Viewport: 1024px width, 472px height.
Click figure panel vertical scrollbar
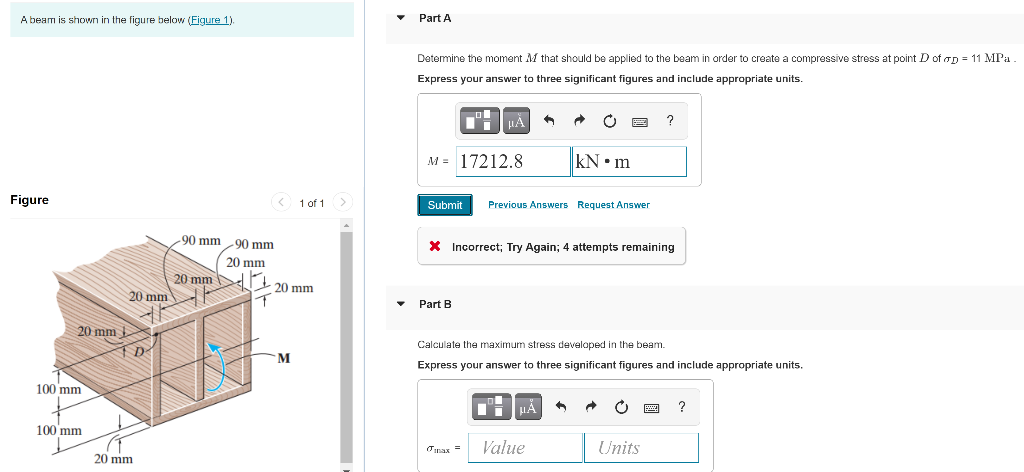pyautogui.click(x=347, y=346)
